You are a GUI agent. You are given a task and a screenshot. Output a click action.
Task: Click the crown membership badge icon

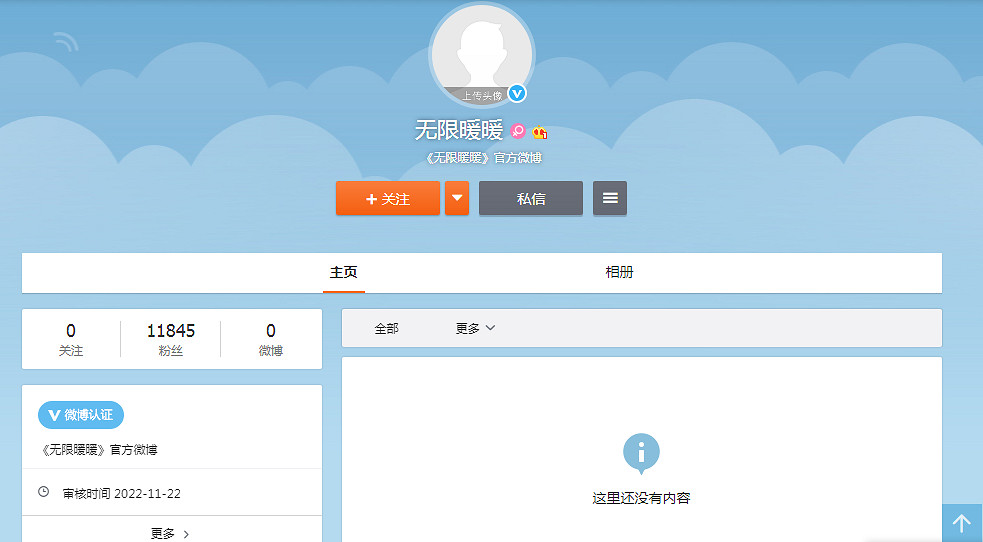540,132
